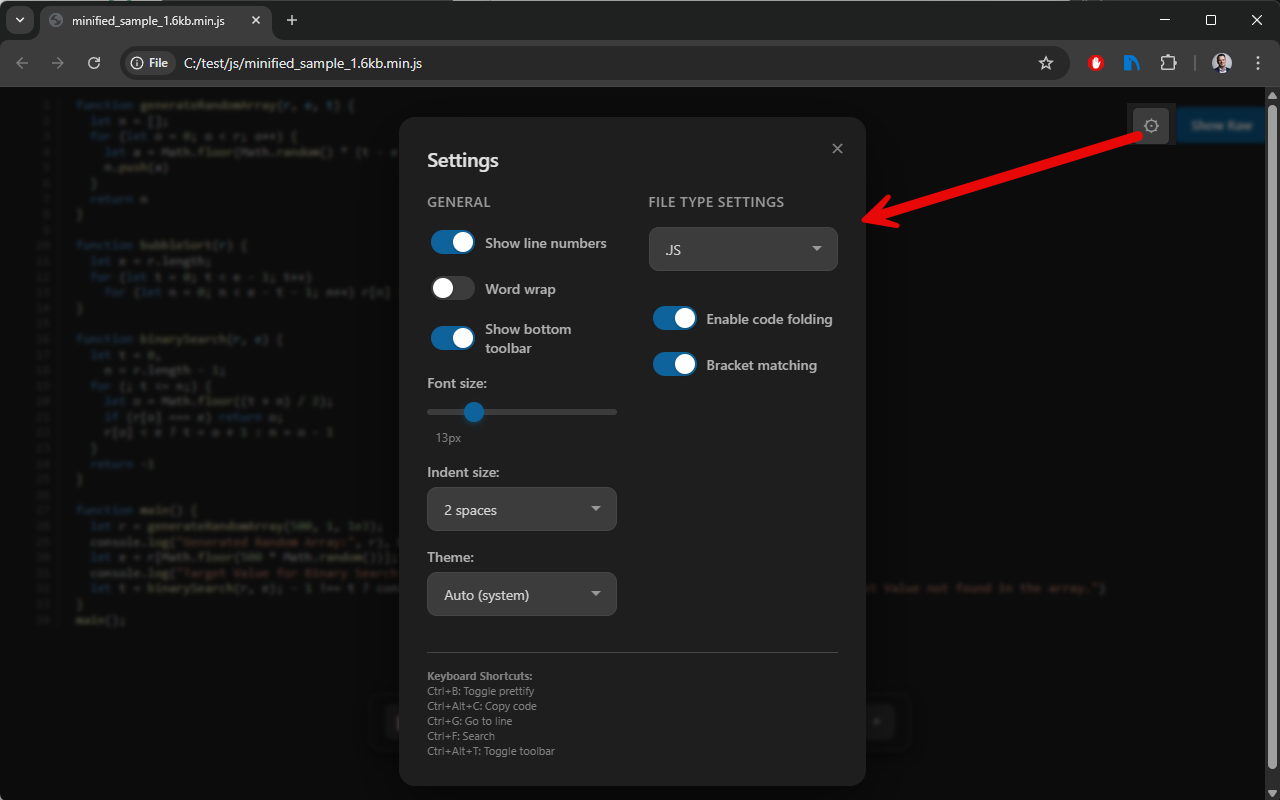
Task: Open Chrome's three-dot menu
Action: (1257, 62)
